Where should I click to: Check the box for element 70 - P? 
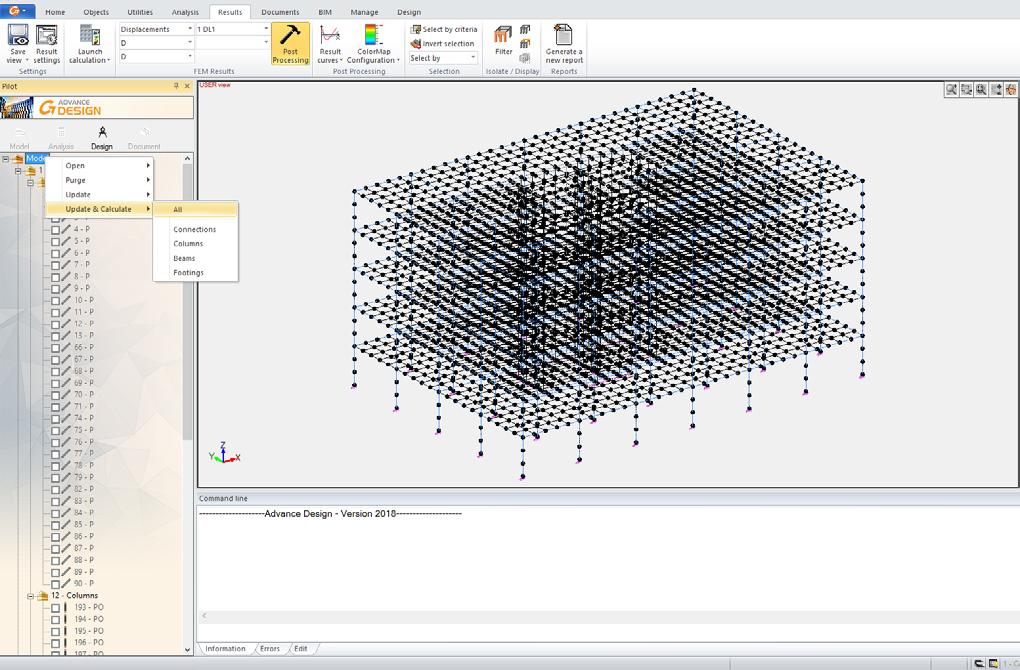55,395
